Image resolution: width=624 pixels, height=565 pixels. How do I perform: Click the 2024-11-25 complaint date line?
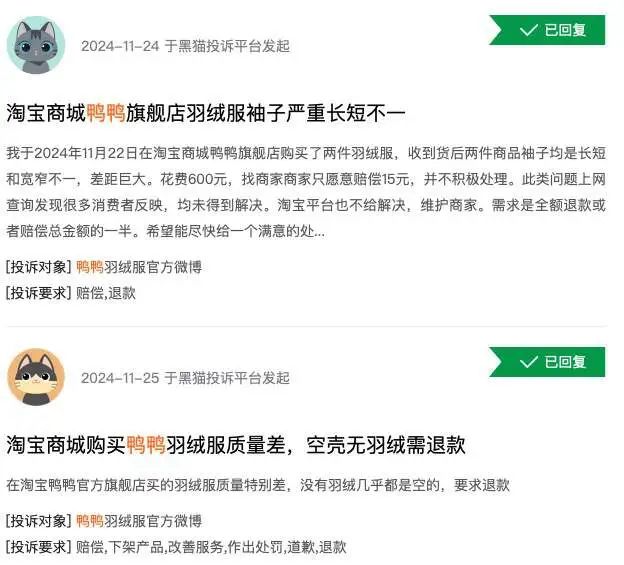click(185, 378)
